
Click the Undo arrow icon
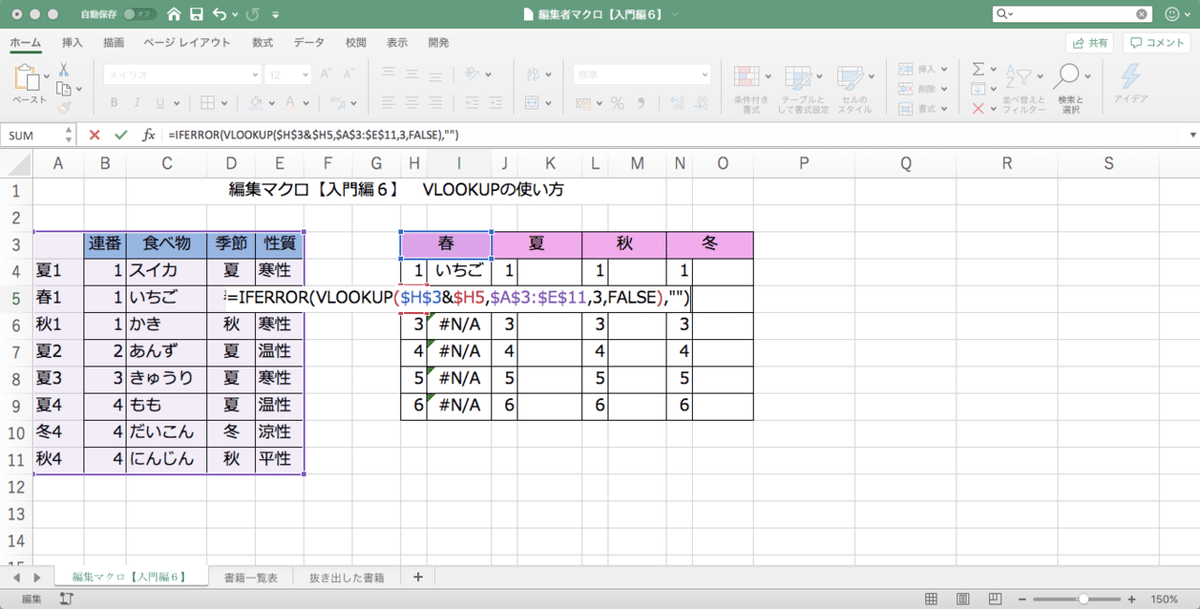(x=219, y=15)
